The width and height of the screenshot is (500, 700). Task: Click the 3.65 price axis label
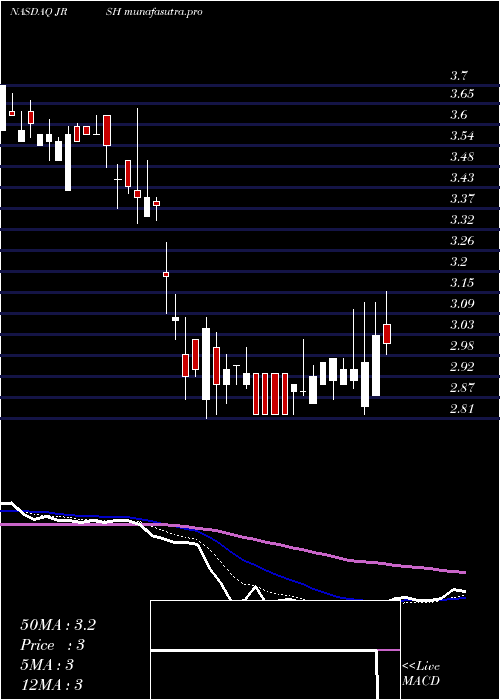462,94
